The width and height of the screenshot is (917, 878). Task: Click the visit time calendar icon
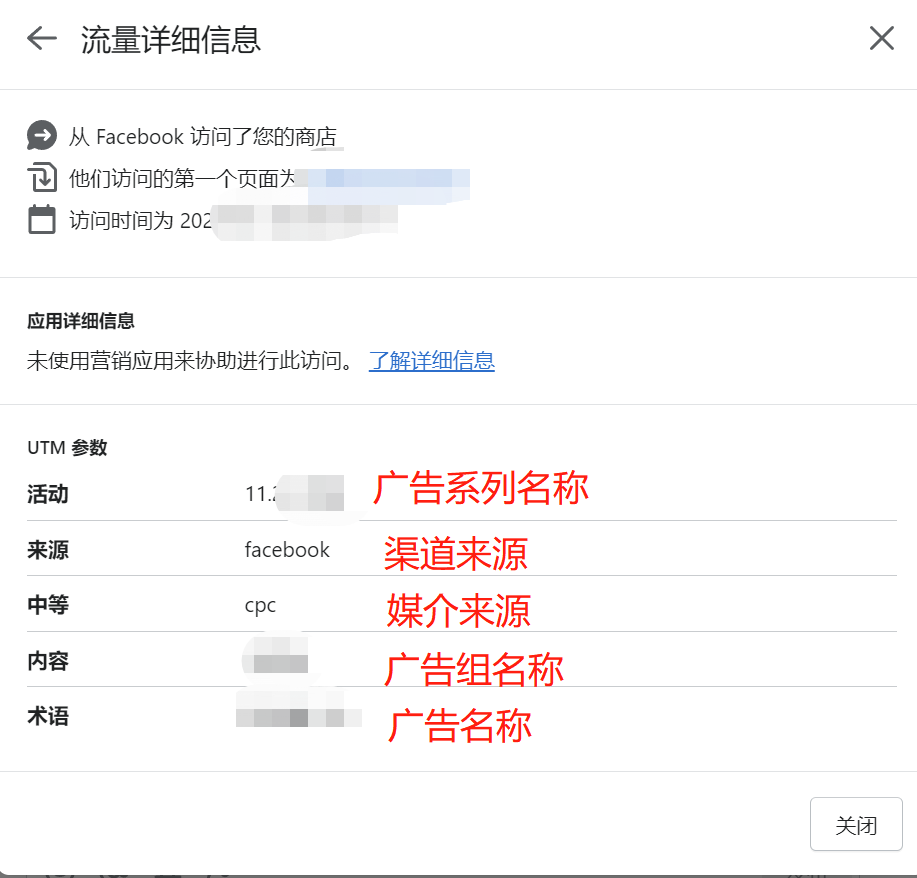tap(42, 220)
